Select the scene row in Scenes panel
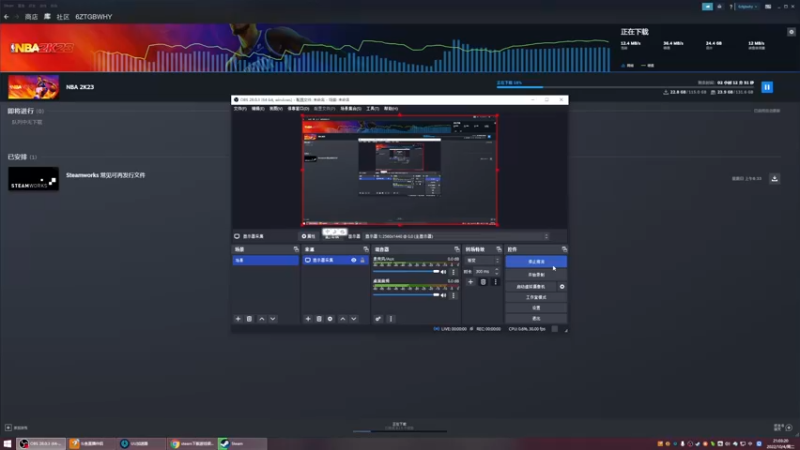The height and width of the screenshot is (450, 800). point(265,260)
